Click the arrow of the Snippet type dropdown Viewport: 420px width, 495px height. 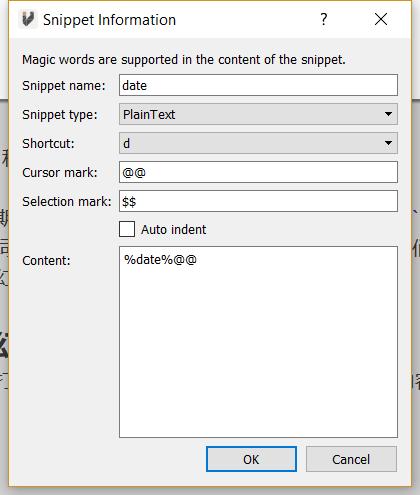pos(388,114)
